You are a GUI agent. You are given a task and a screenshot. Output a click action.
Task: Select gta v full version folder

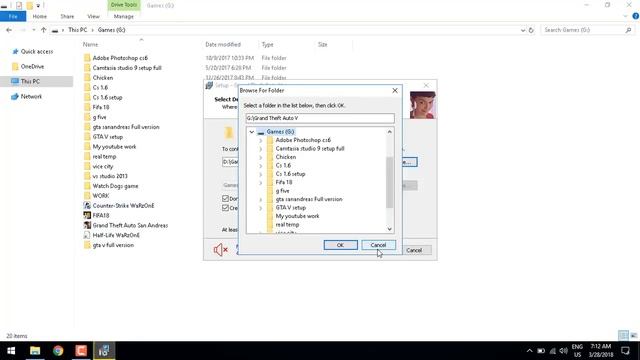(x=113, y=245)
